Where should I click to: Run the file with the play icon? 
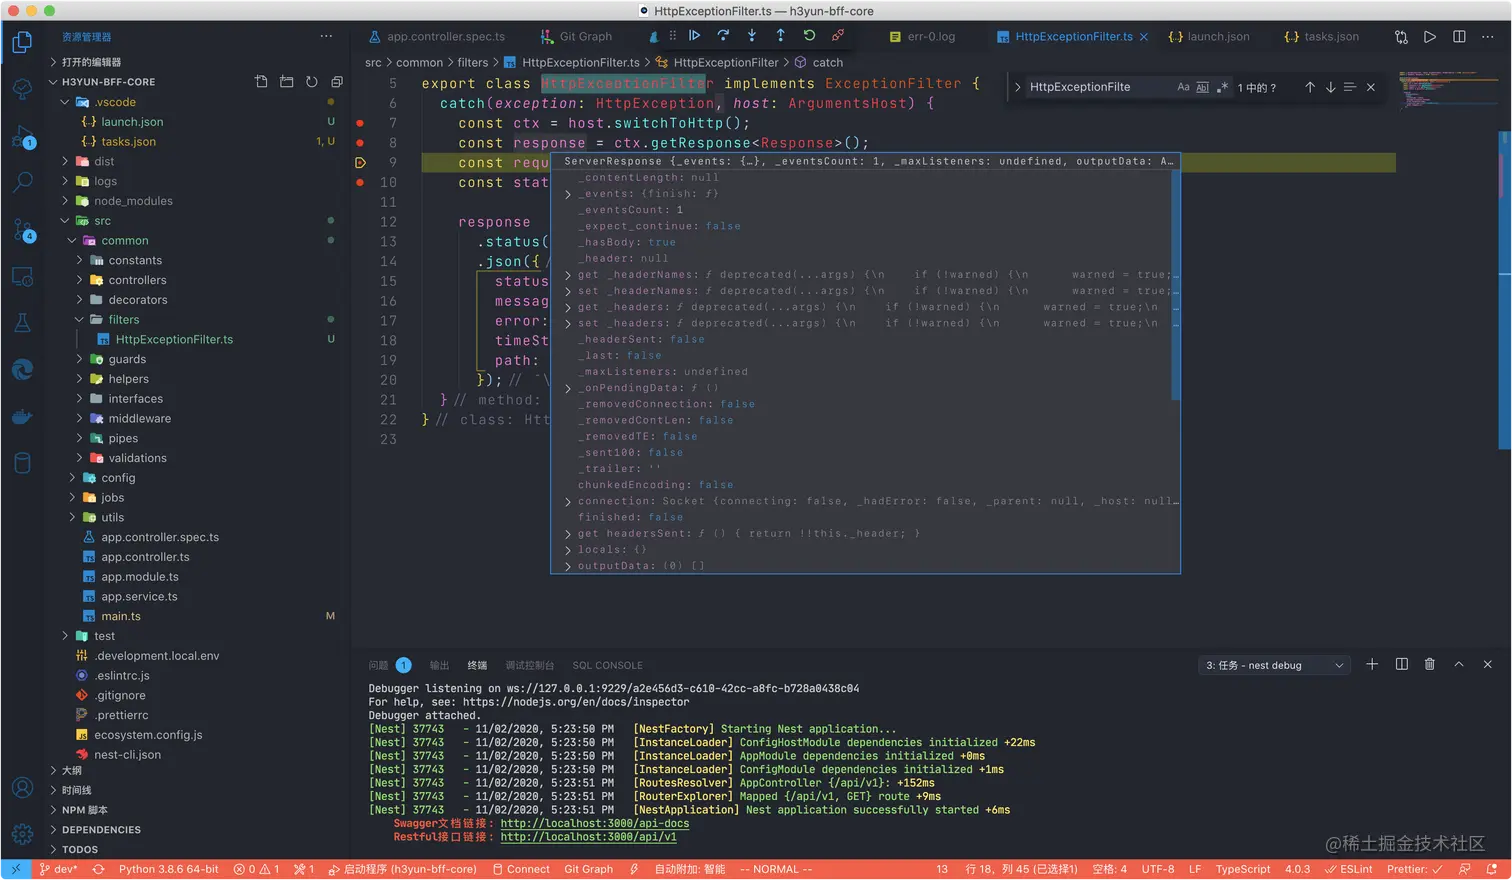click(1430, 37)
